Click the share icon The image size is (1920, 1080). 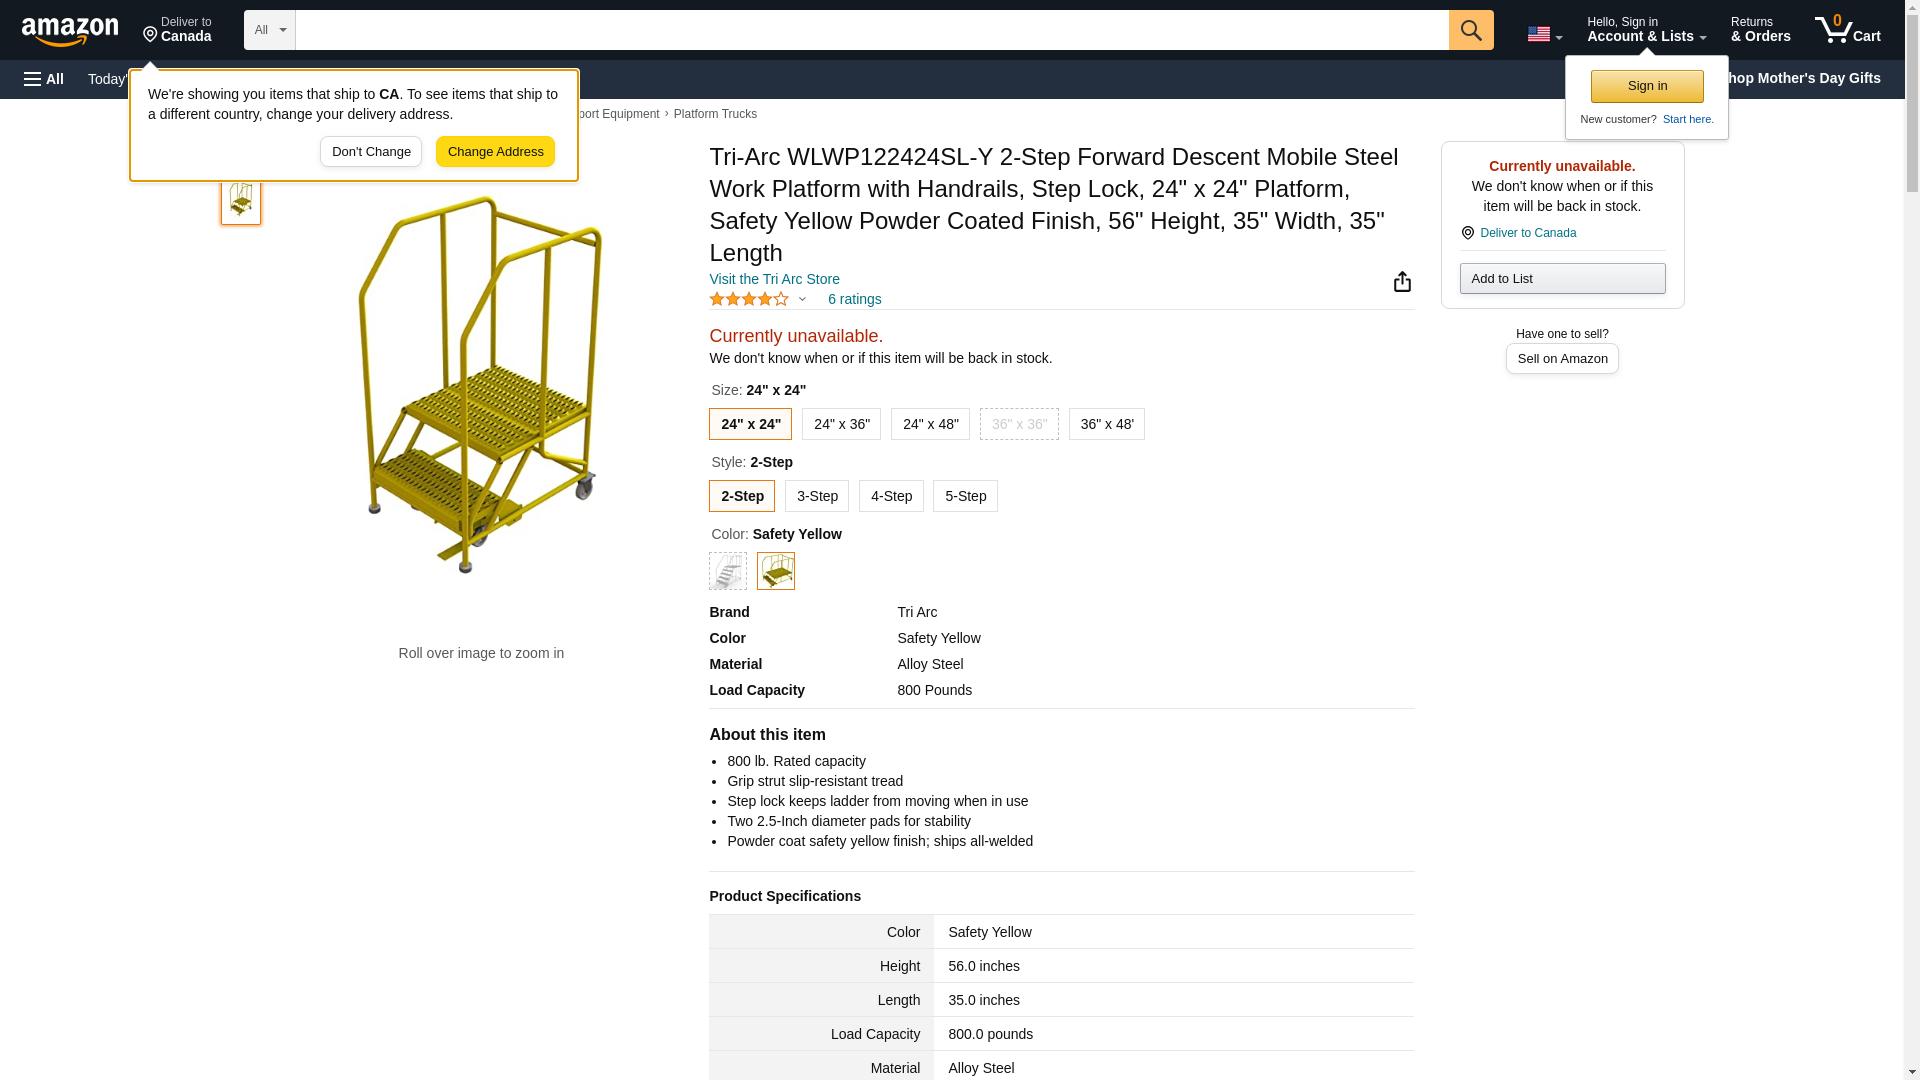click(x=1402, y=282)
